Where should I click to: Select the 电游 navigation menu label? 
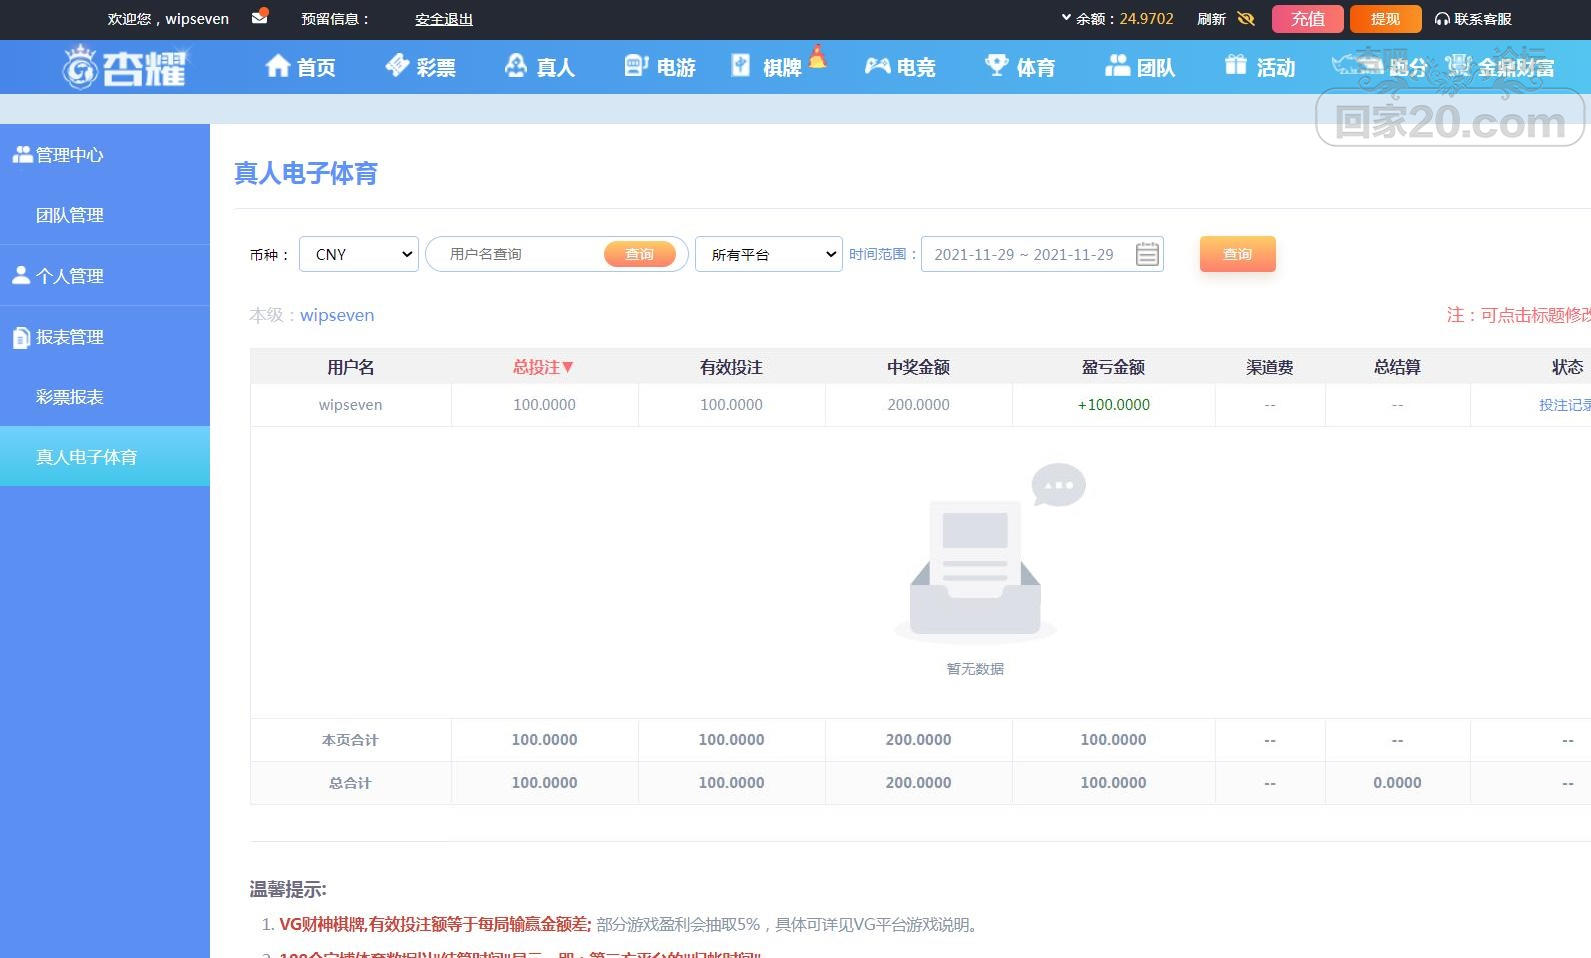click(x=676, y=68)
